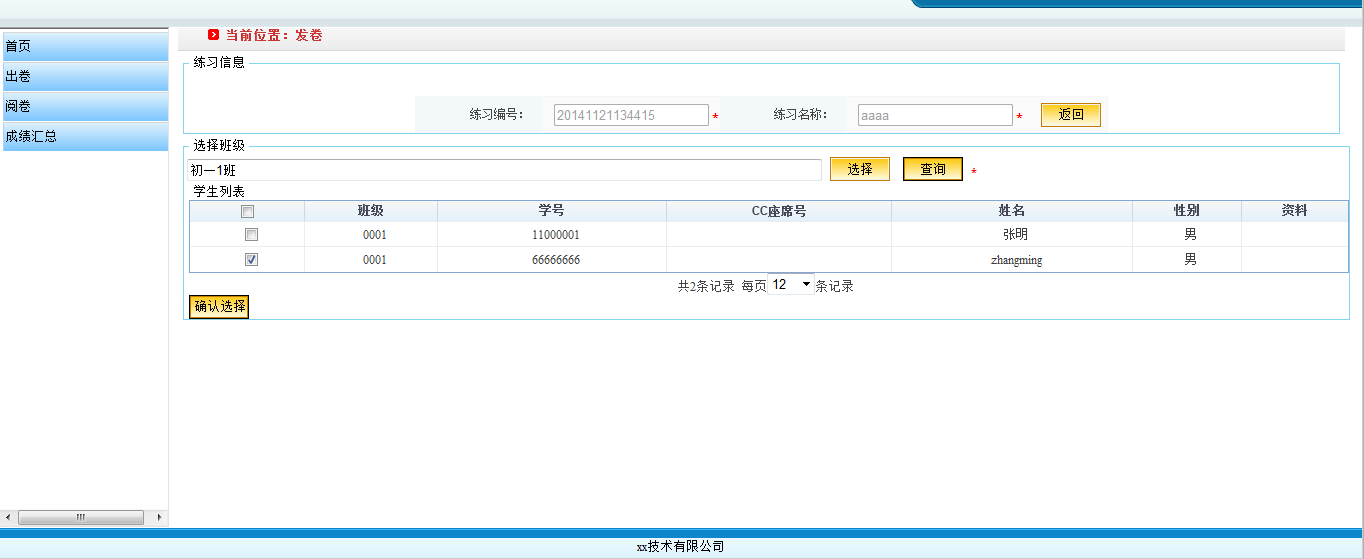
Task: Click the 资料 column header
Action: click(x=1295, y=211)
